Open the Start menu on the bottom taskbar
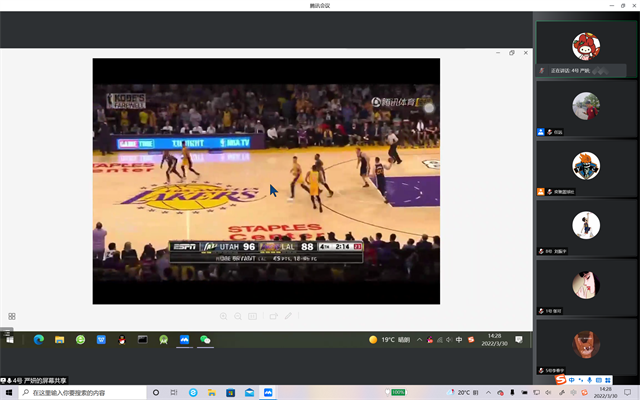This screenshot has height=400, width=640. click(x=10, y=393)
